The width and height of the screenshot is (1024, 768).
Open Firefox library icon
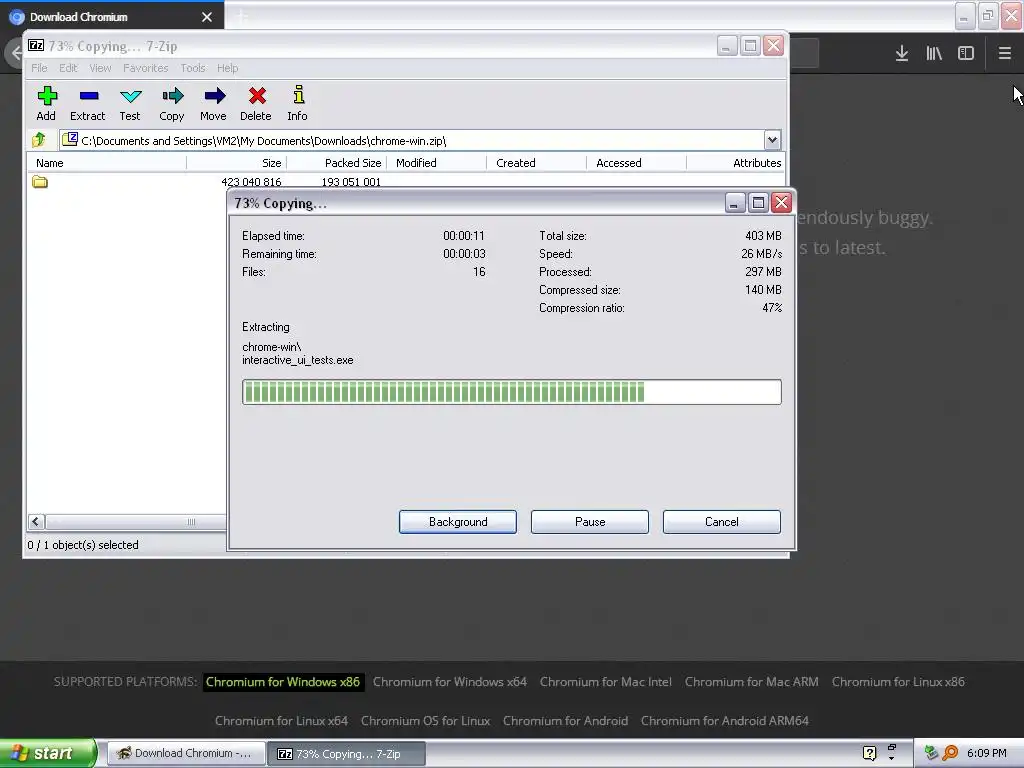(934, 53)
